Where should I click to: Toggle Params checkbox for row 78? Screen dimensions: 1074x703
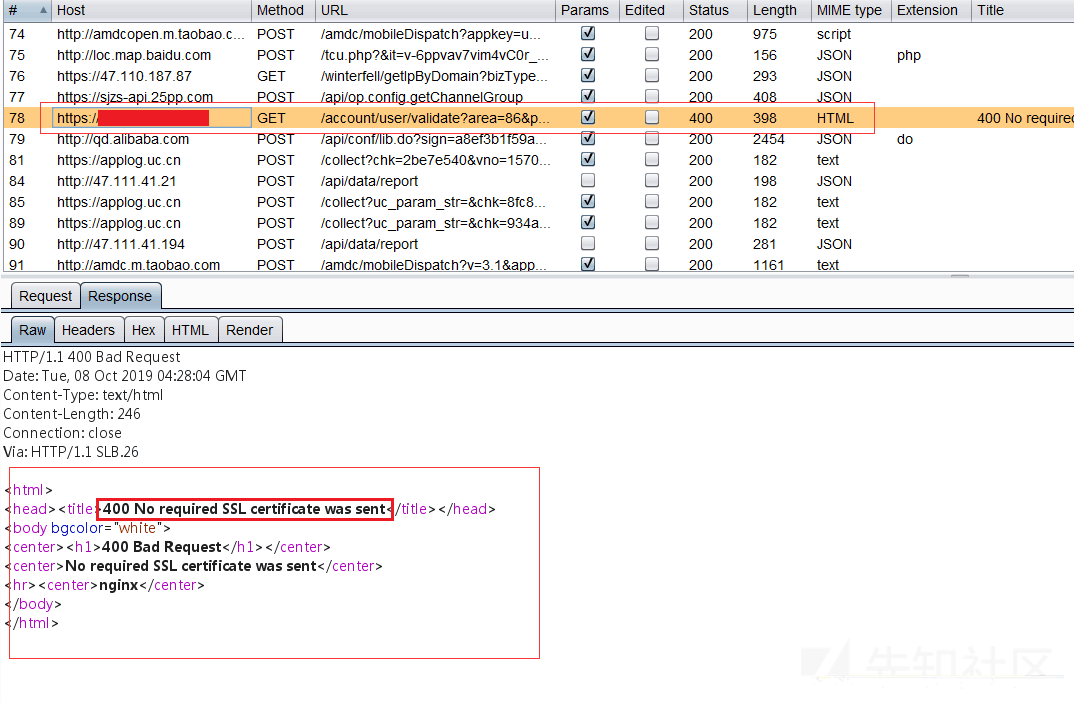pos(588,117)
